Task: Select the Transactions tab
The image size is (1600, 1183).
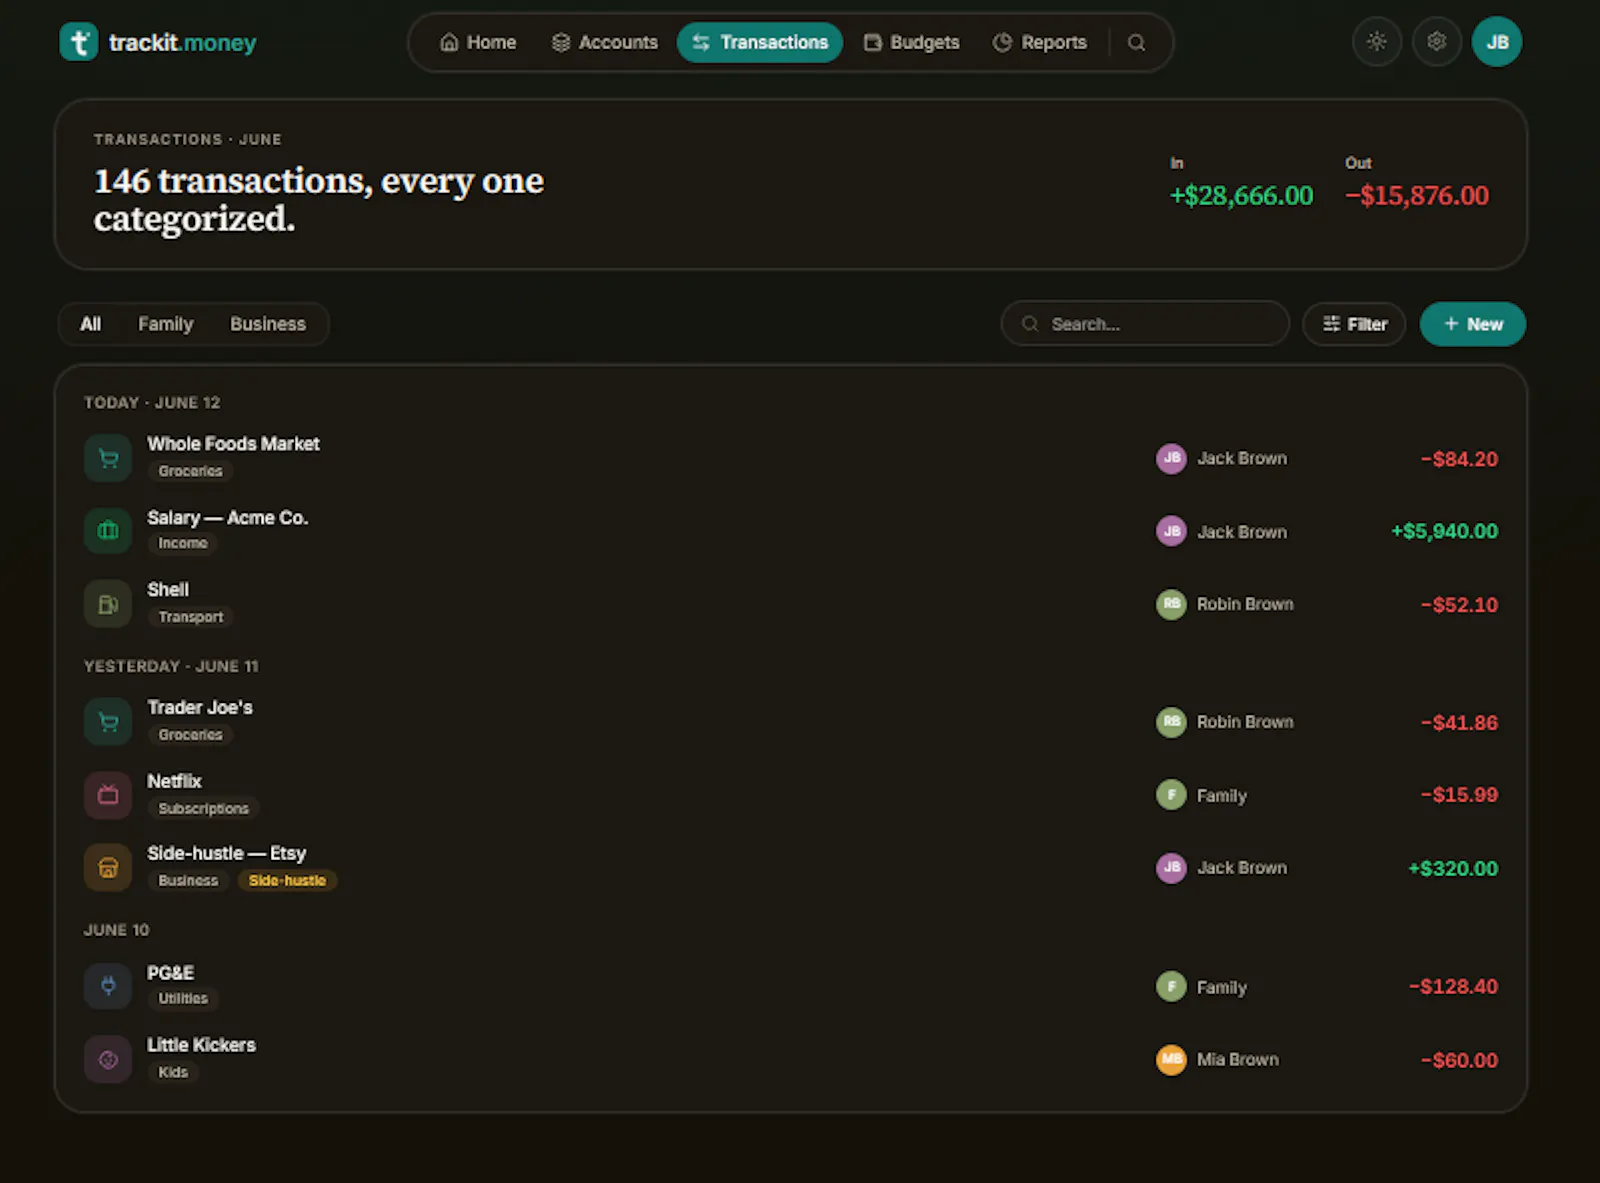Action: pos(760,42)
